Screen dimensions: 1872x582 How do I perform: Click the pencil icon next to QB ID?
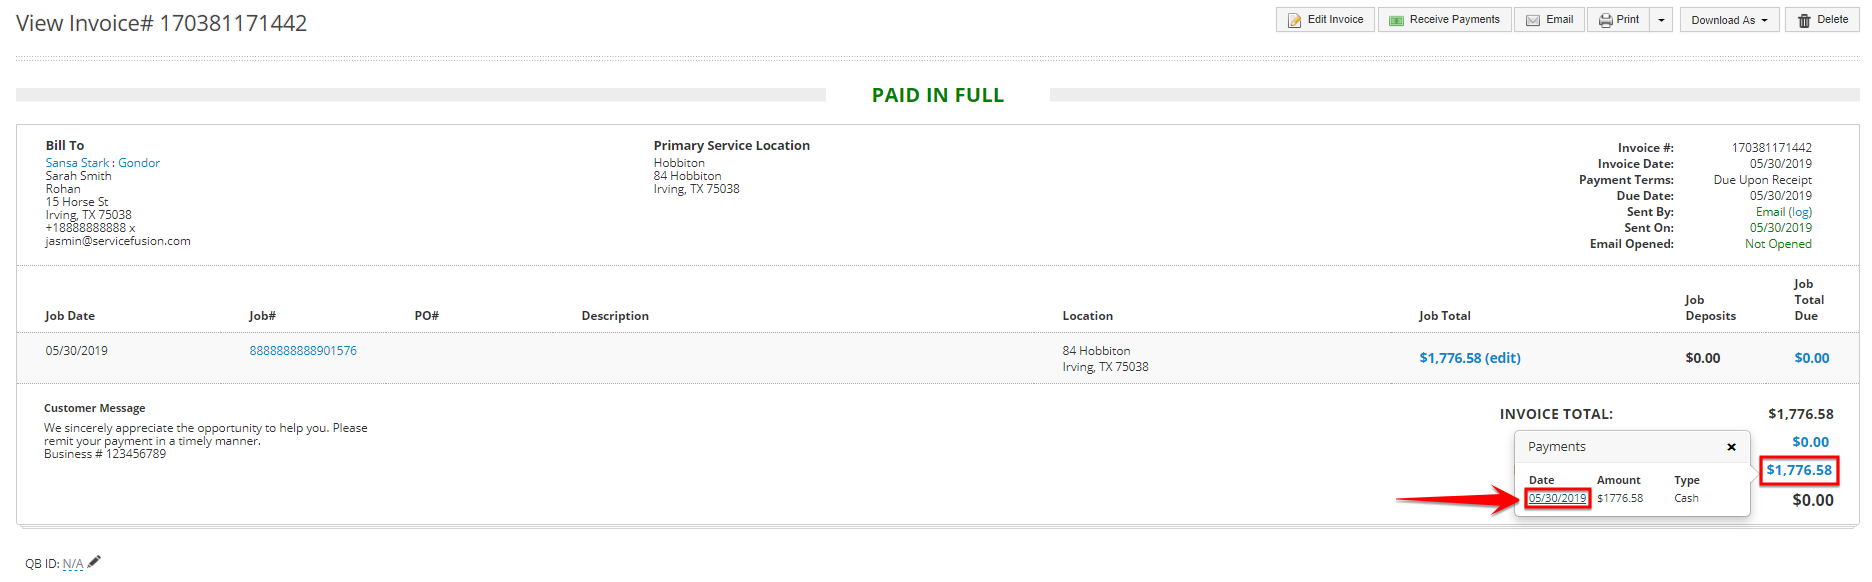tap(94, 562)
